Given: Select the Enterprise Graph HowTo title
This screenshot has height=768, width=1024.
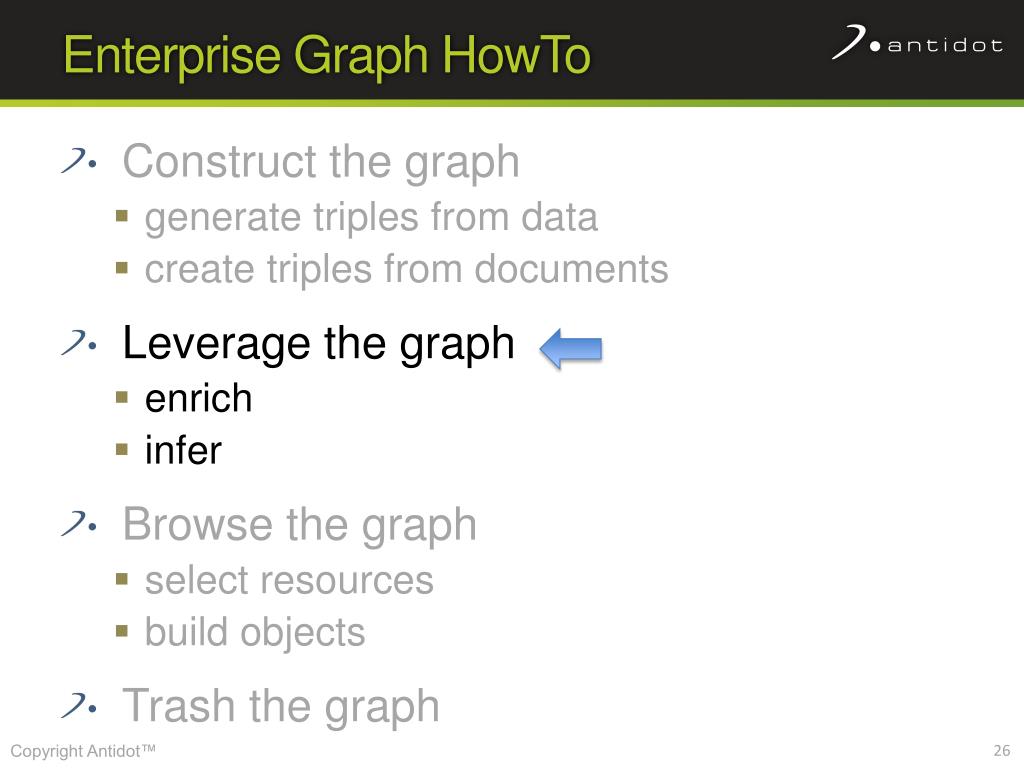Looking at the screenshot, I should tap(327, 56).
